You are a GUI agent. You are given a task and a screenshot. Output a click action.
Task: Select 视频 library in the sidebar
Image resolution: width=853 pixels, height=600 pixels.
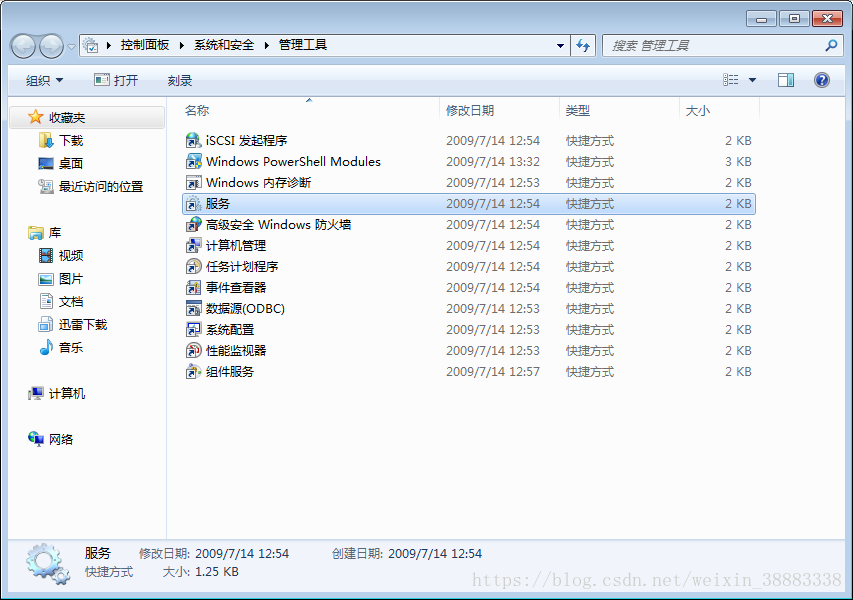(x=71, y=256)
